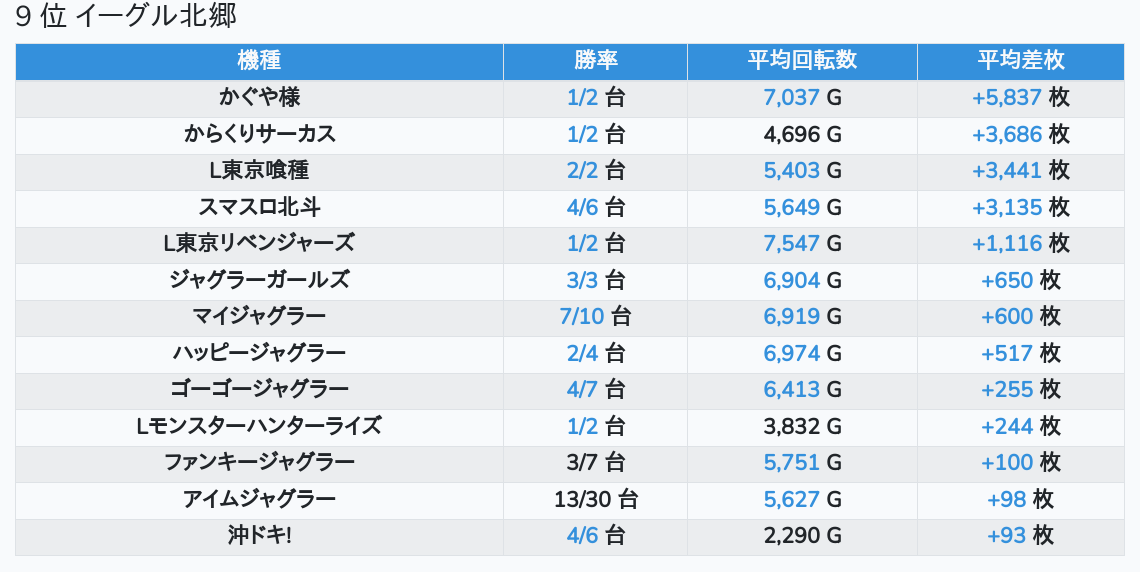The height and width of the screenshot is (572, 1140).
Task: Click Lモンスターハンターライズ machine name
Action: [259, 426]
